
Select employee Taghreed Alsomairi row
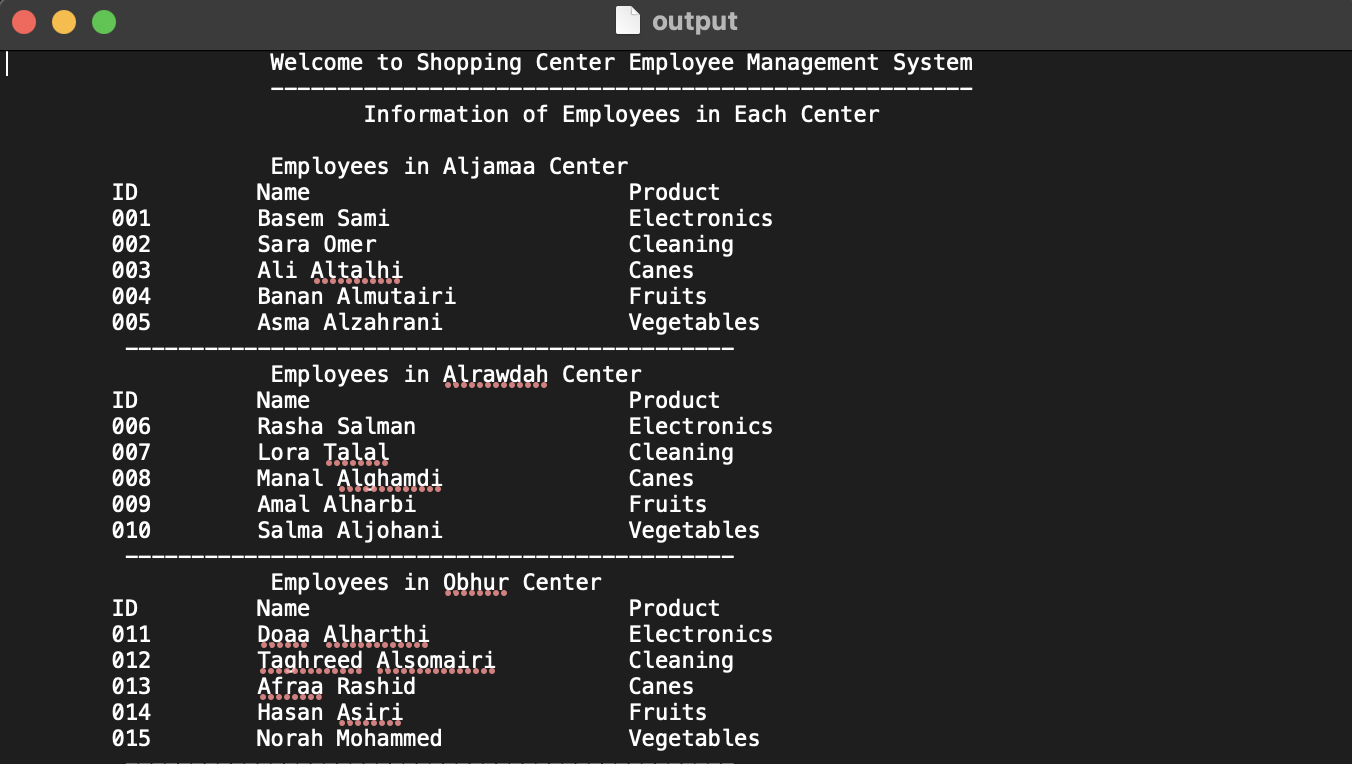[376, 660]
